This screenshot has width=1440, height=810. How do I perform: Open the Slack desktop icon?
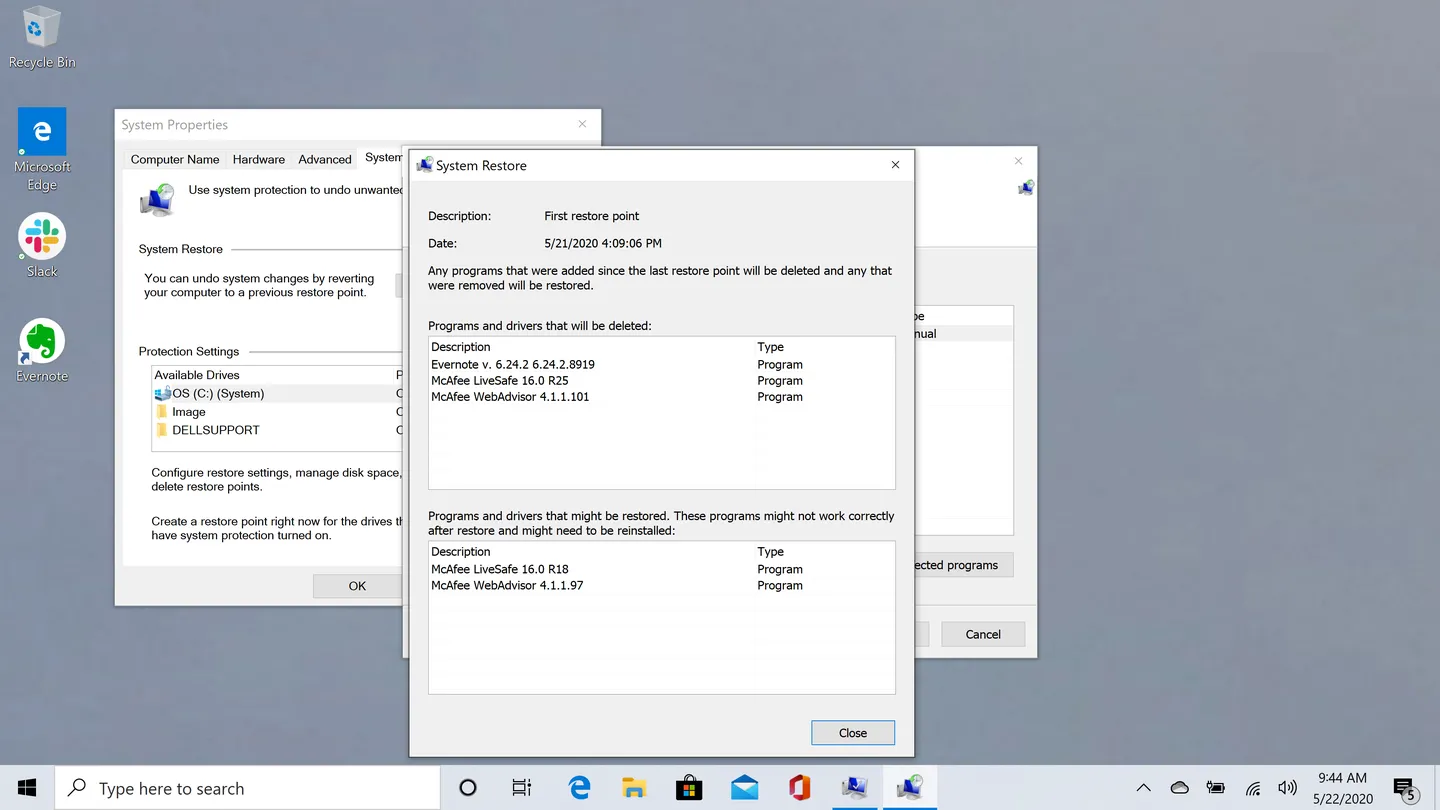[x=42, y=246]
